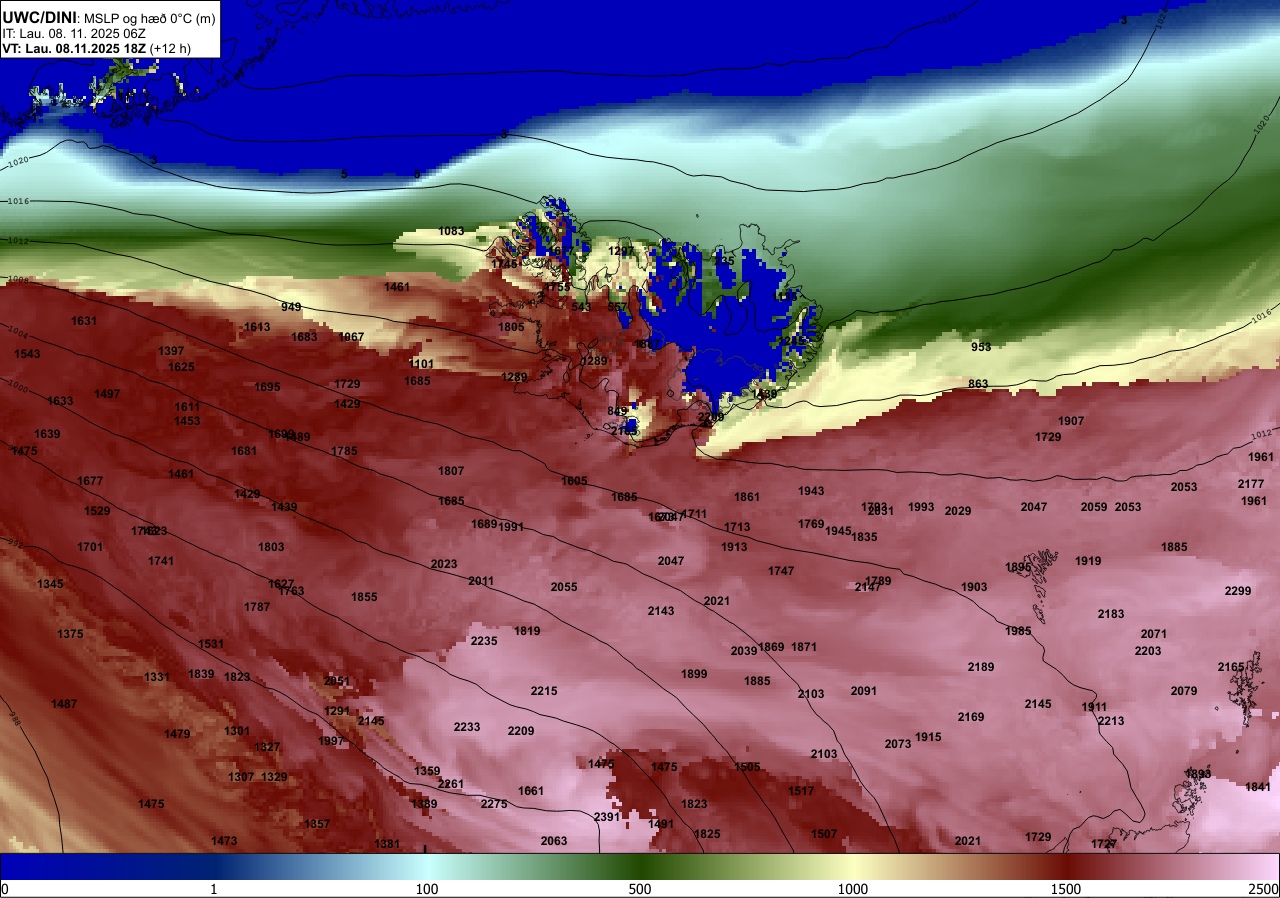Click the map value 1701
Image resolution: width=1280 pixels, height=898 pixels.
(x=90, y=547)
